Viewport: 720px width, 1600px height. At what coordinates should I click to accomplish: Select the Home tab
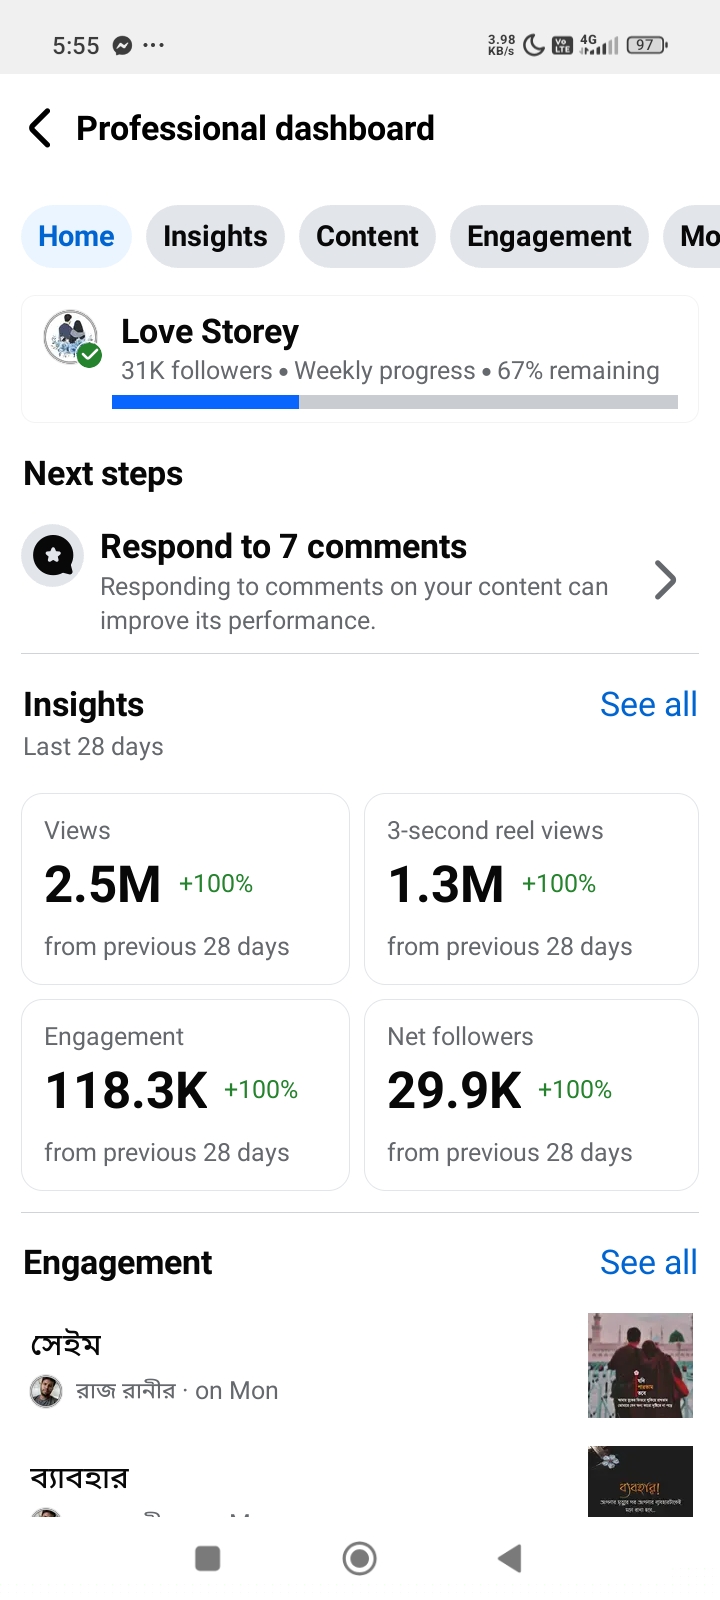click(x=76, y=237)
